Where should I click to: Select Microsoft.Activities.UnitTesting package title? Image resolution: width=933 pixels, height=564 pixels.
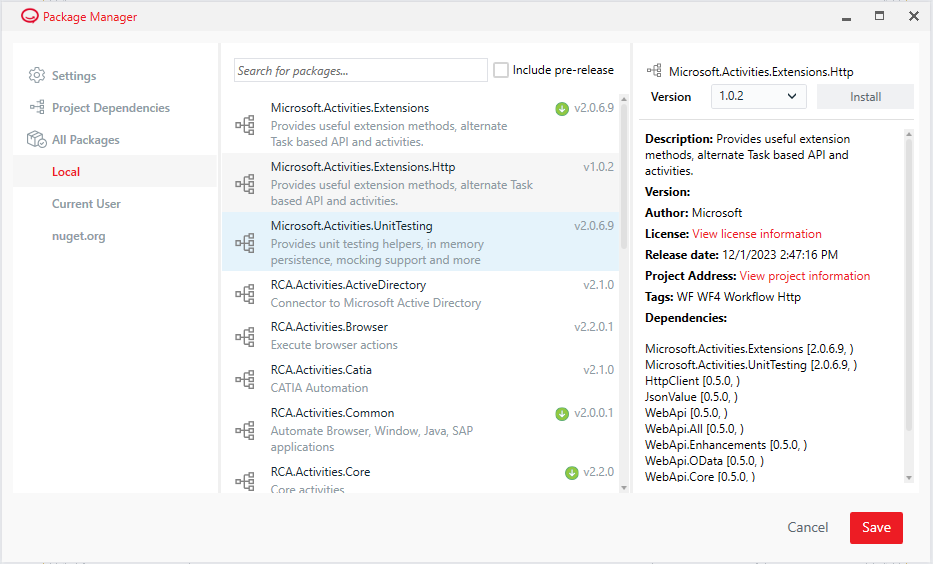352,226
